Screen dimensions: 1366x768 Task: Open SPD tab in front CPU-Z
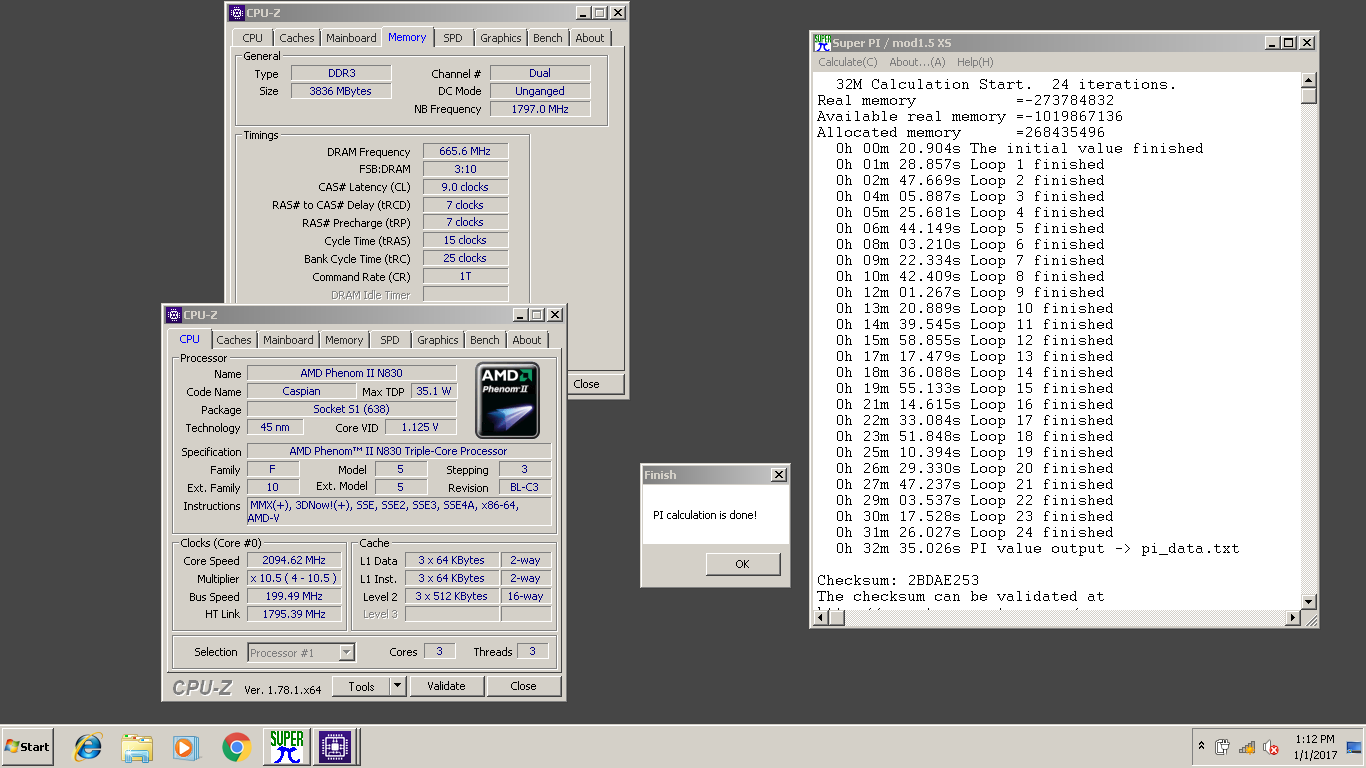(x=390, y=340)
